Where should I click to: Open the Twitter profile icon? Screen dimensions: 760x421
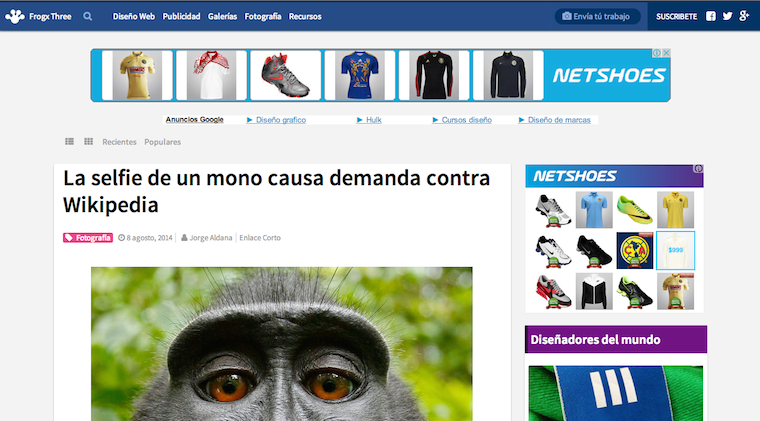[727, 16]
